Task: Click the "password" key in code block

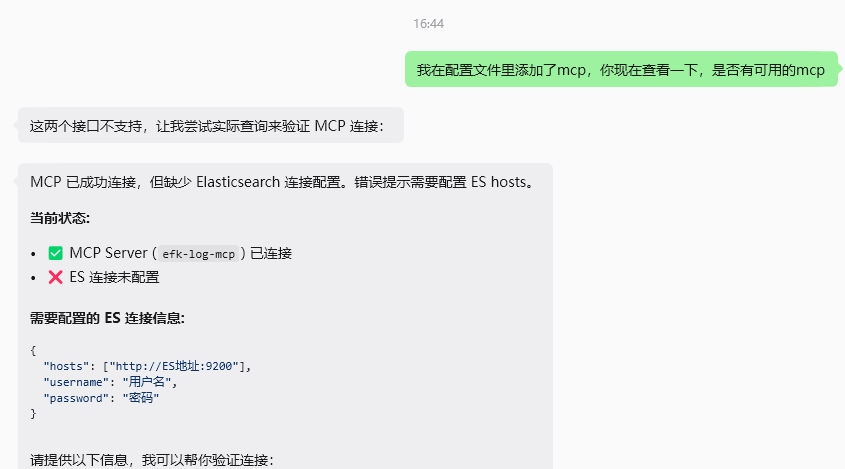Action: click(x=76, y=398)
